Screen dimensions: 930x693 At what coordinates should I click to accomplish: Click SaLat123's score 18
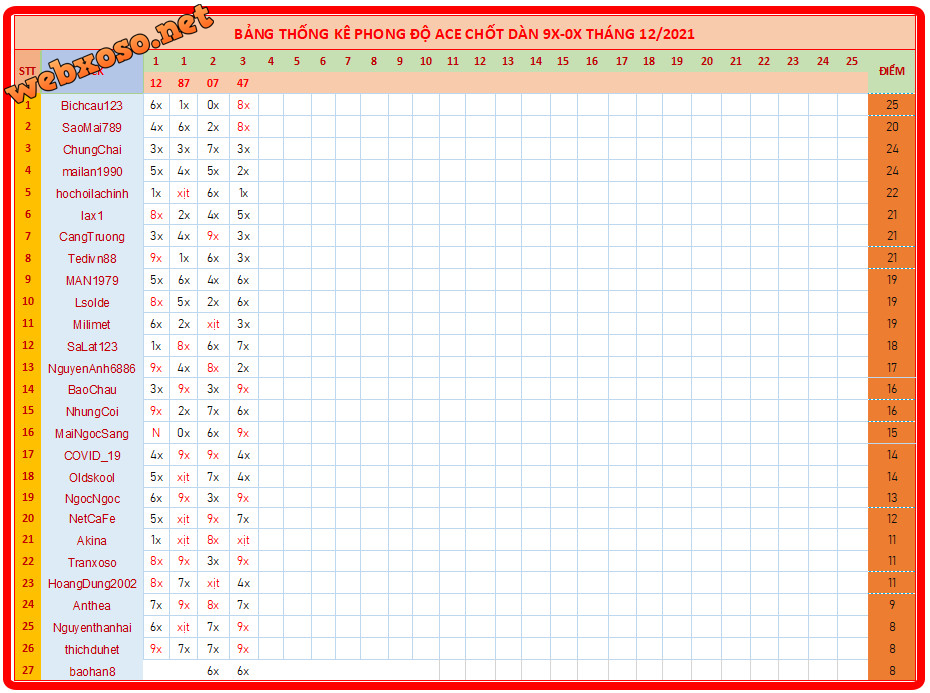(x=891, y=346)
